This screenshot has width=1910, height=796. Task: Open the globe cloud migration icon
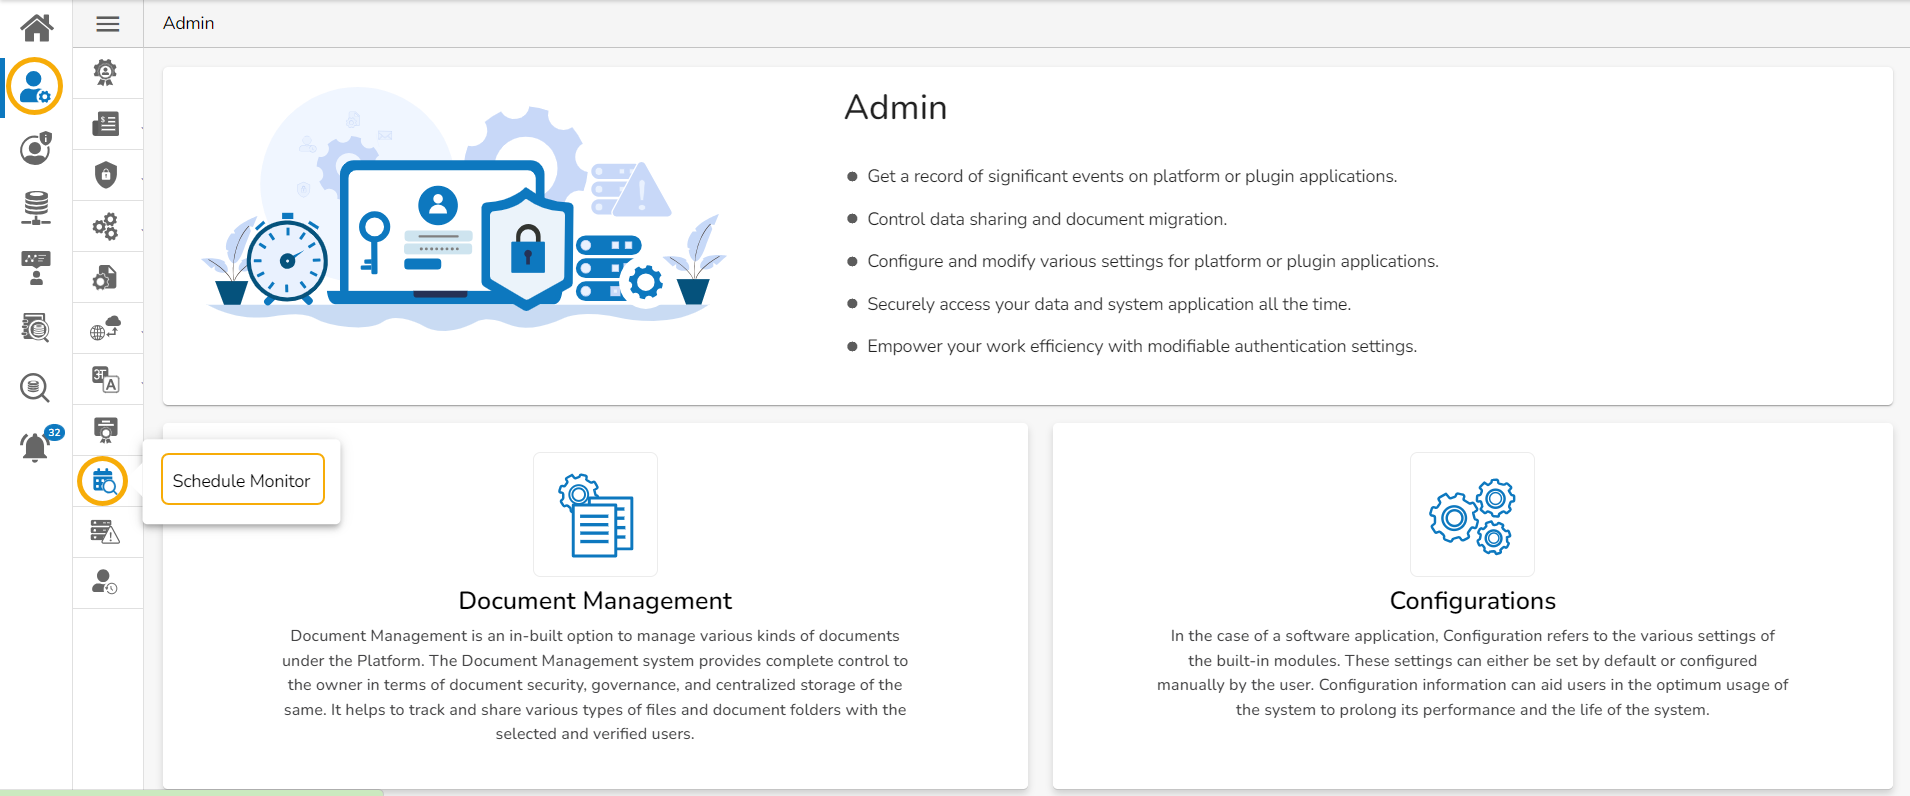105,328
